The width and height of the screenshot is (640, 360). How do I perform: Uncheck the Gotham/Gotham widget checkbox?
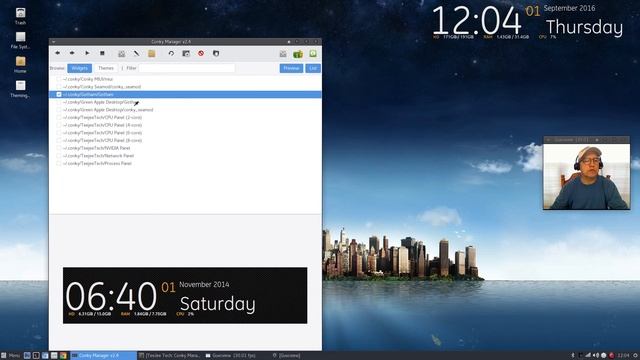click(x=59, y=95)
